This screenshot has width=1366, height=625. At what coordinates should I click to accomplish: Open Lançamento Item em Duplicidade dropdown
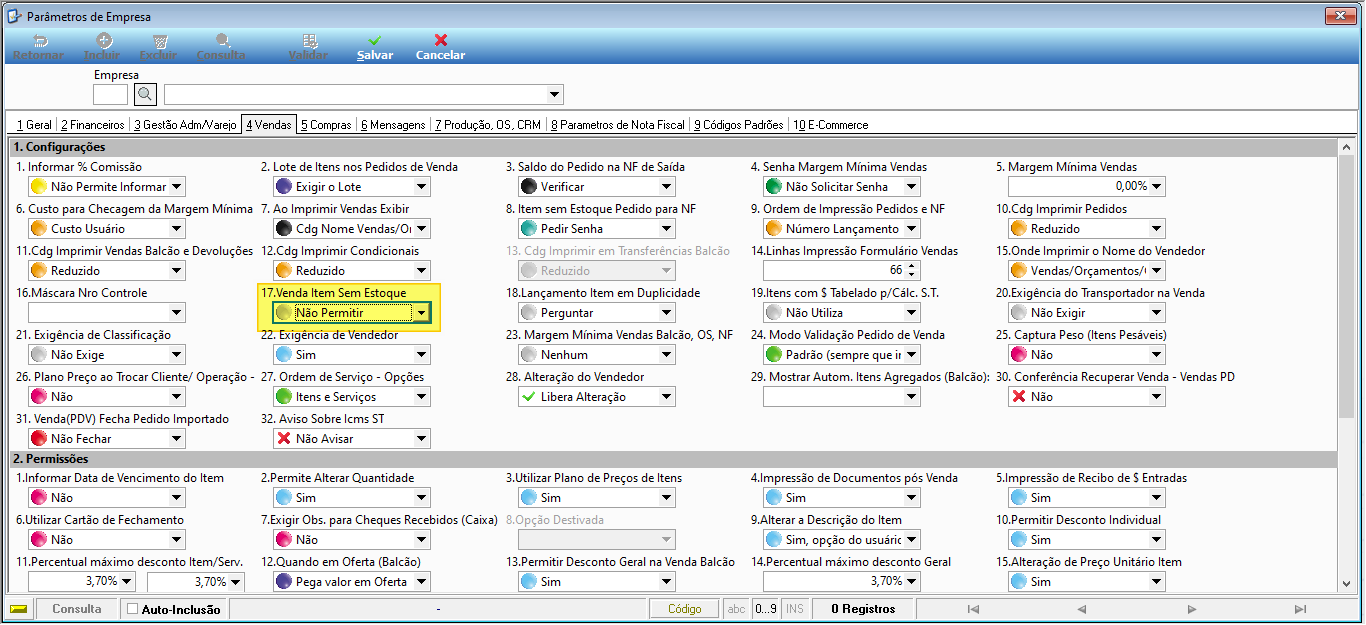pos(666,313)
